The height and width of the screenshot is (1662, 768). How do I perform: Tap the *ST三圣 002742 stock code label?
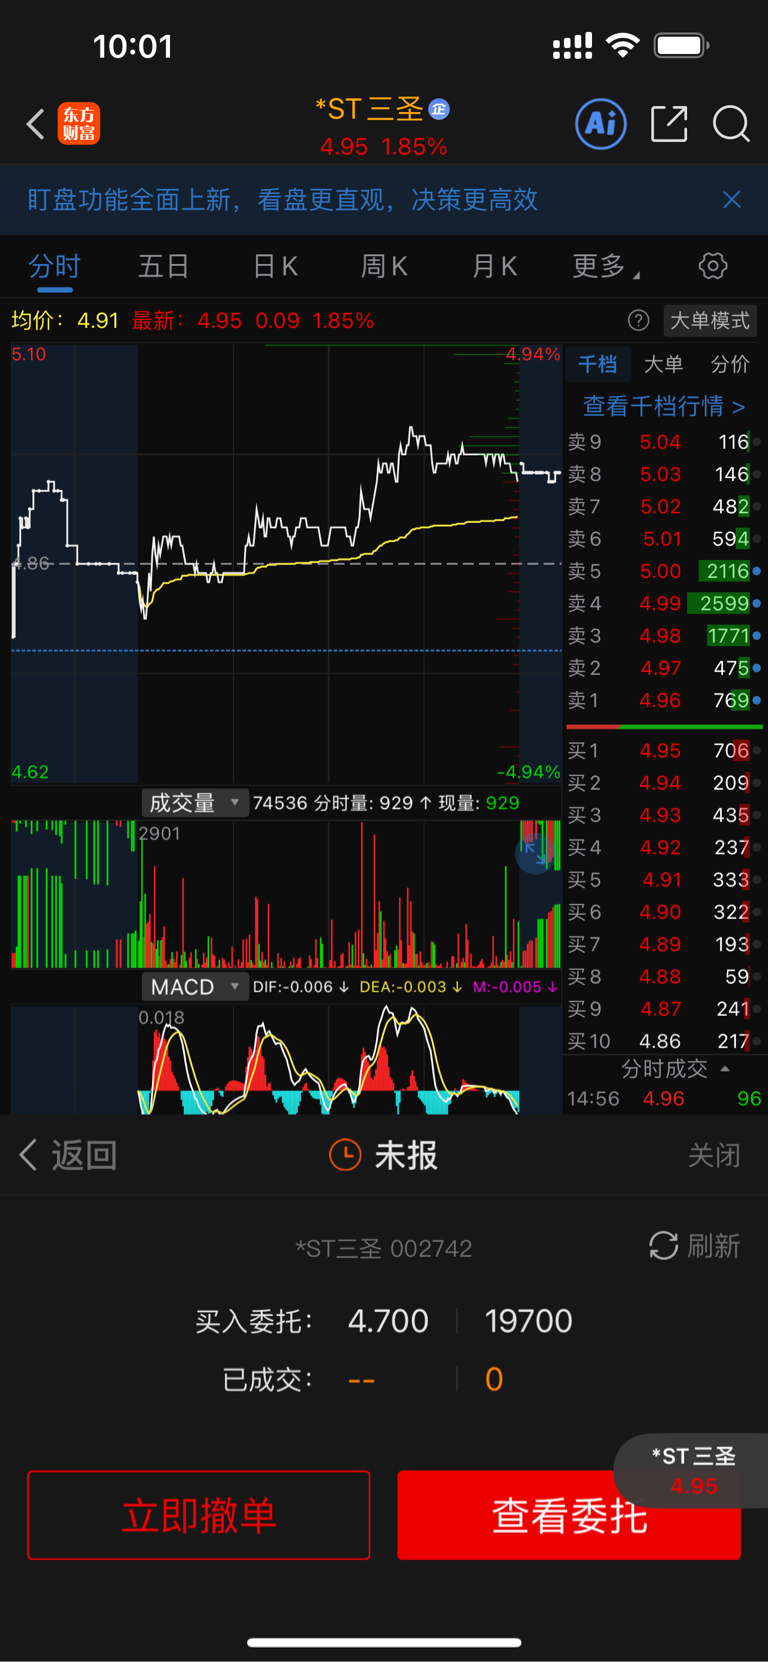click(383, 1248)
